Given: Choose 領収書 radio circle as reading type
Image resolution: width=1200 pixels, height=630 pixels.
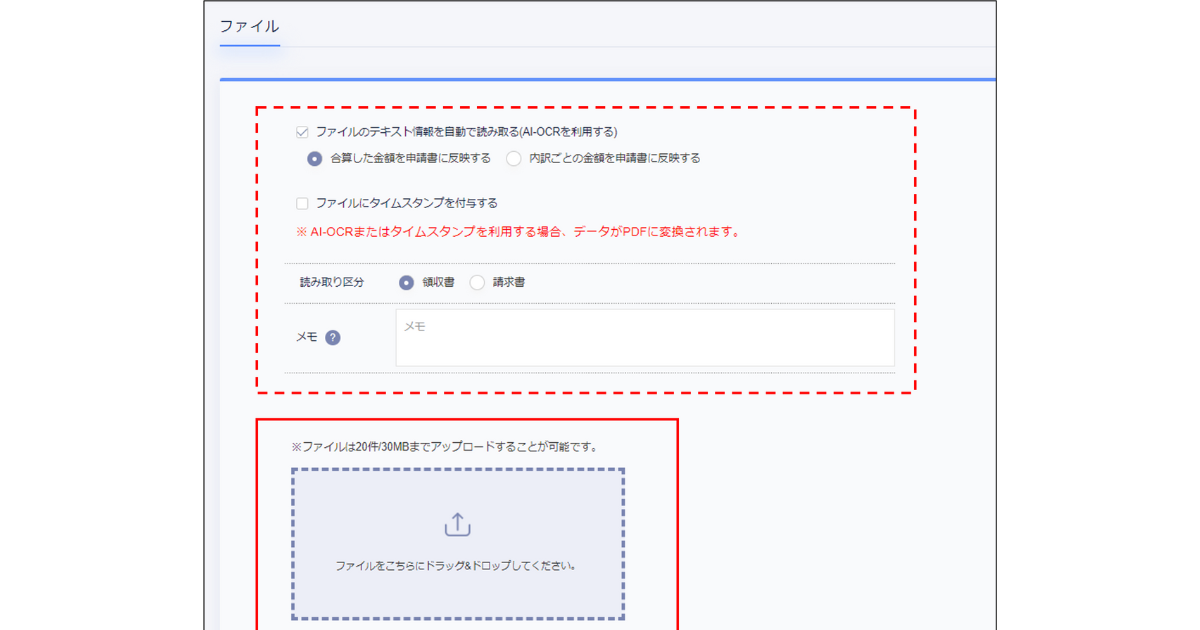Looking at the screenshot, I should pos(407,282).
